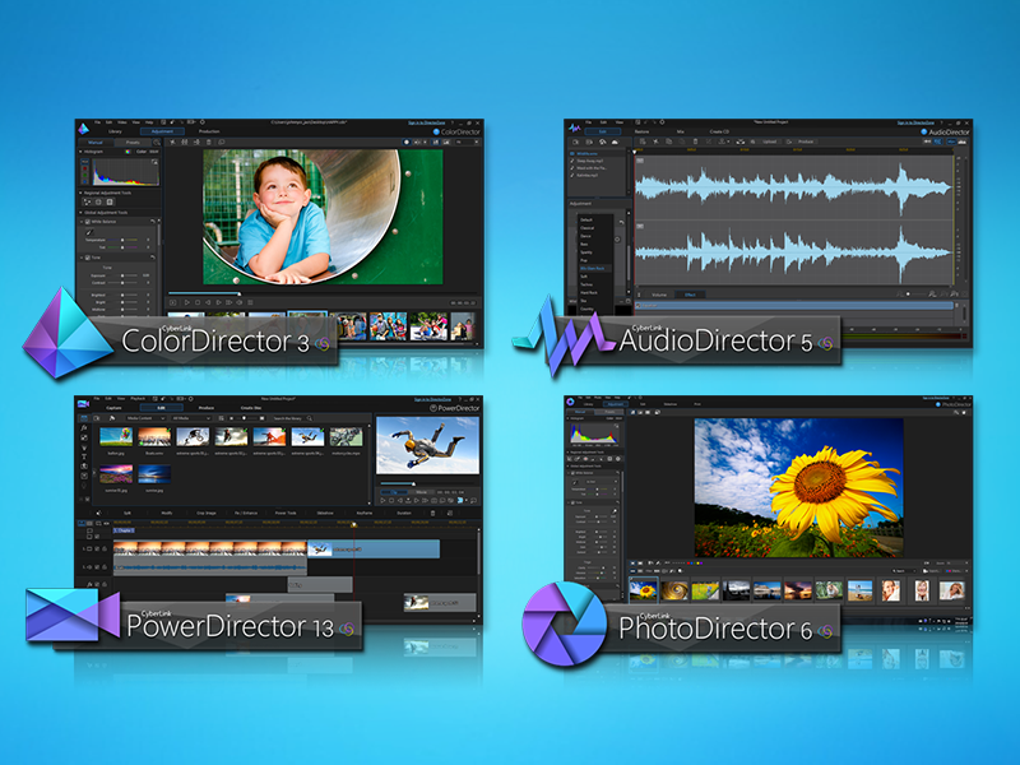The width and height of the screenshot is (1020, 765).
Task: Collapse Tone group in ColorDirector
Action: (82, 258)
